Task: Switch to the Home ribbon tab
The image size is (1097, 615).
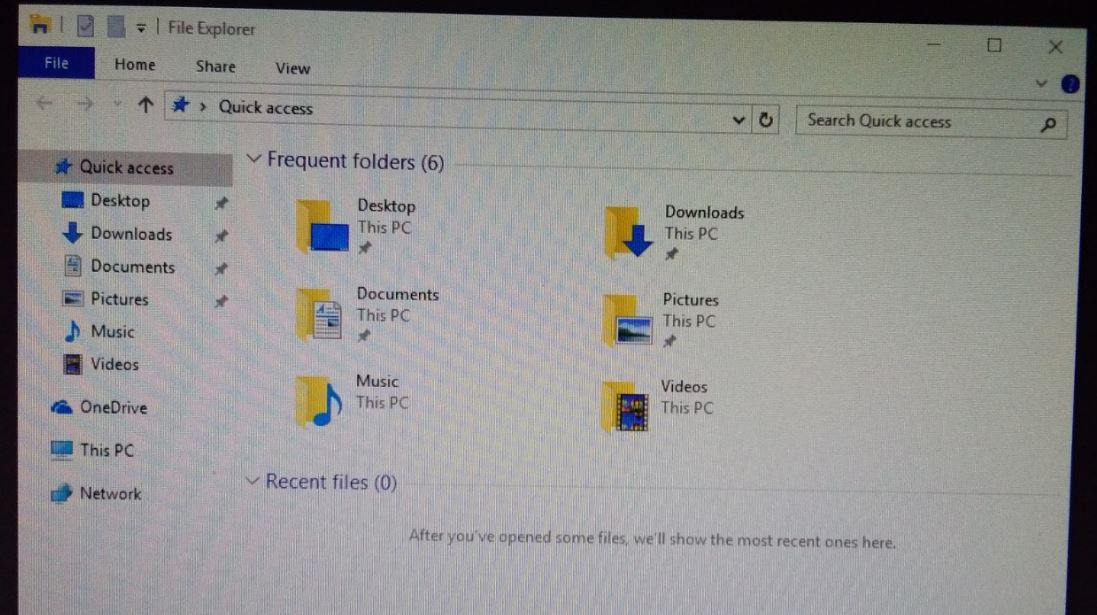Action: point(135,64)
